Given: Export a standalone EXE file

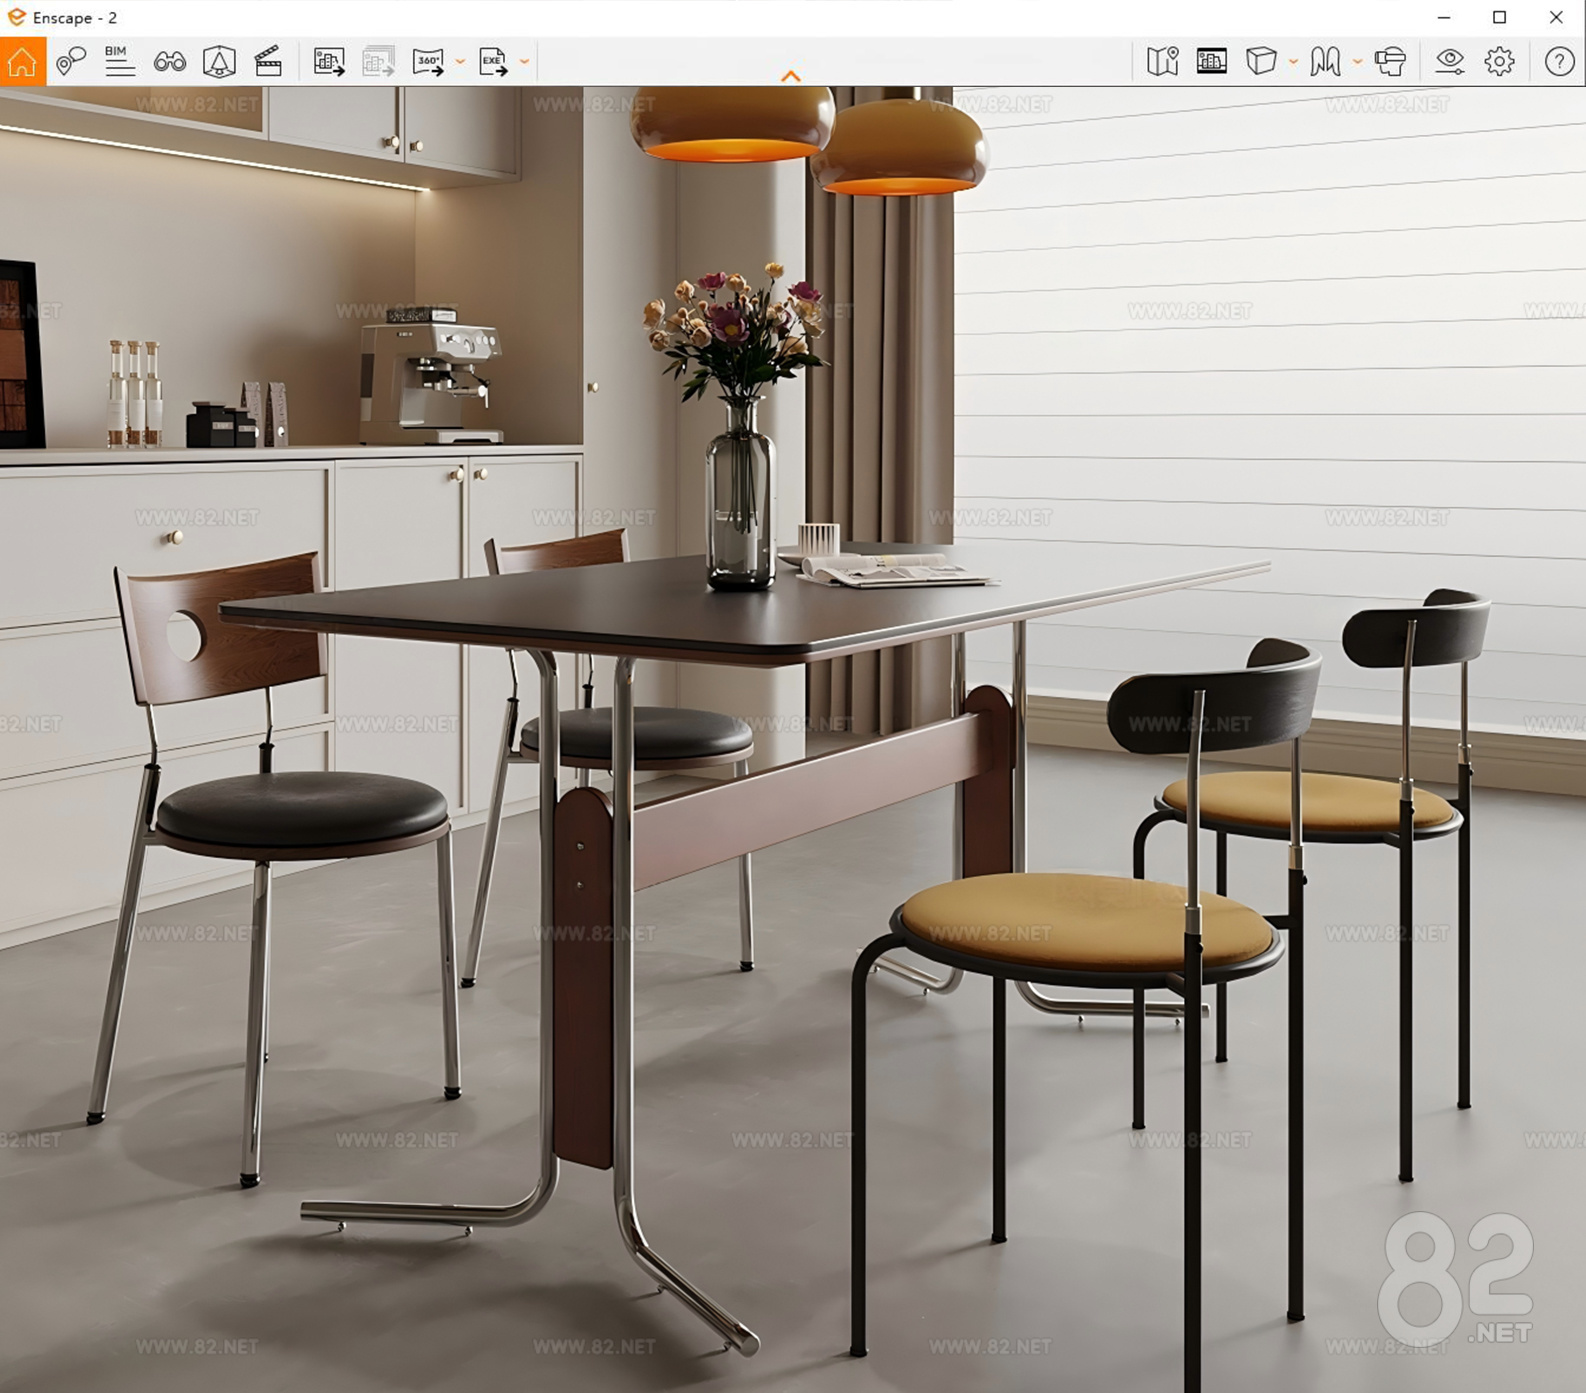Looking at the screenshot, I should 493,62.
